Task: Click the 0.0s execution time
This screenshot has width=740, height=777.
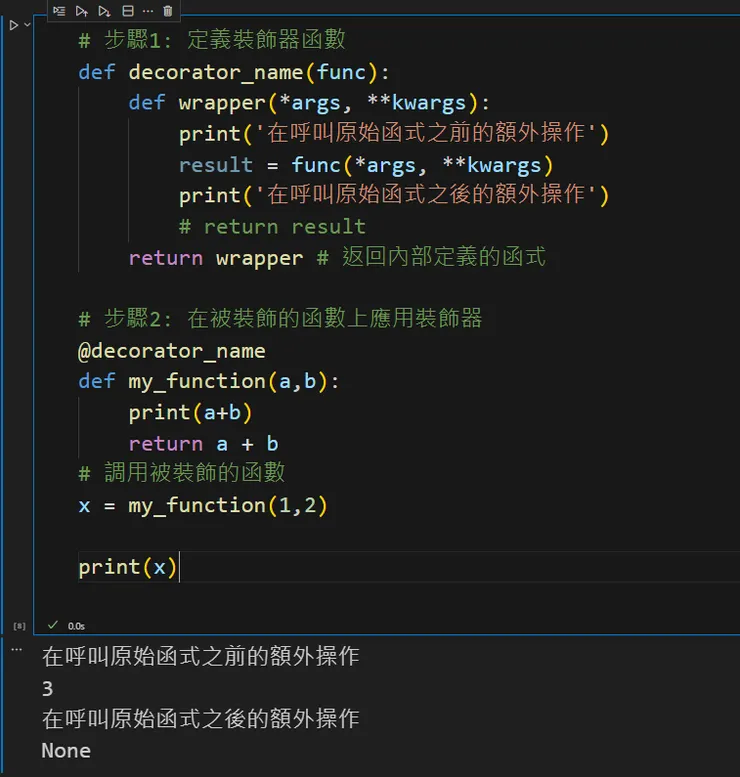Action: (x=76, y=626)
